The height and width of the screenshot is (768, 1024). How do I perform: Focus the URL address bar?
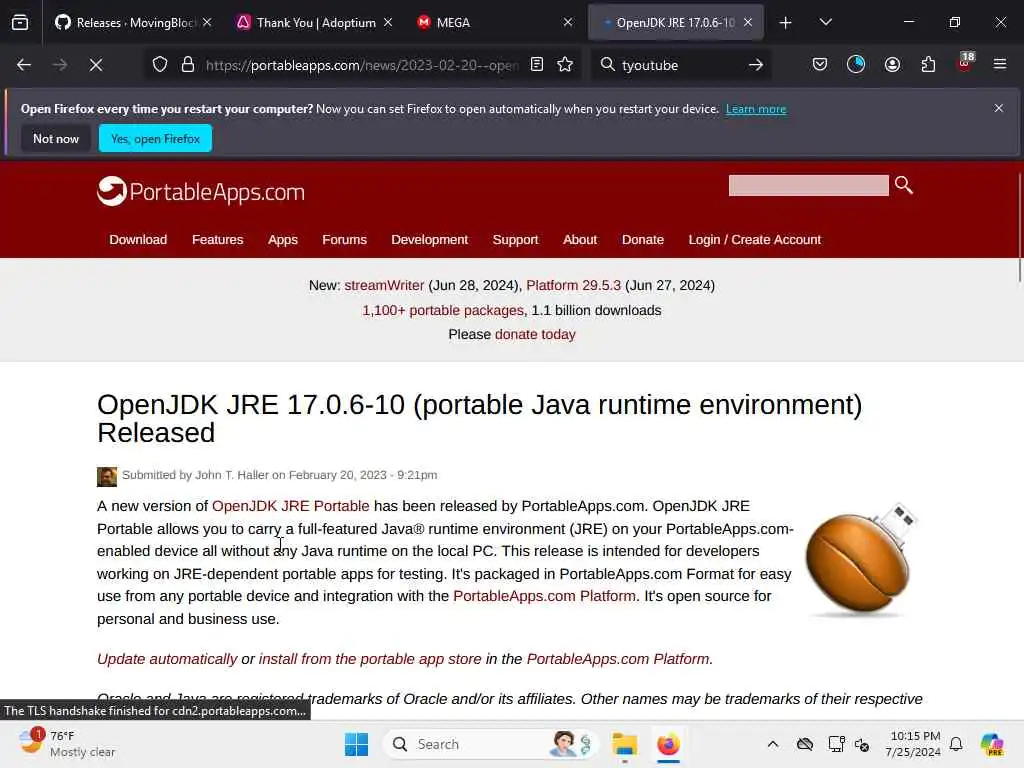[362, 65]
